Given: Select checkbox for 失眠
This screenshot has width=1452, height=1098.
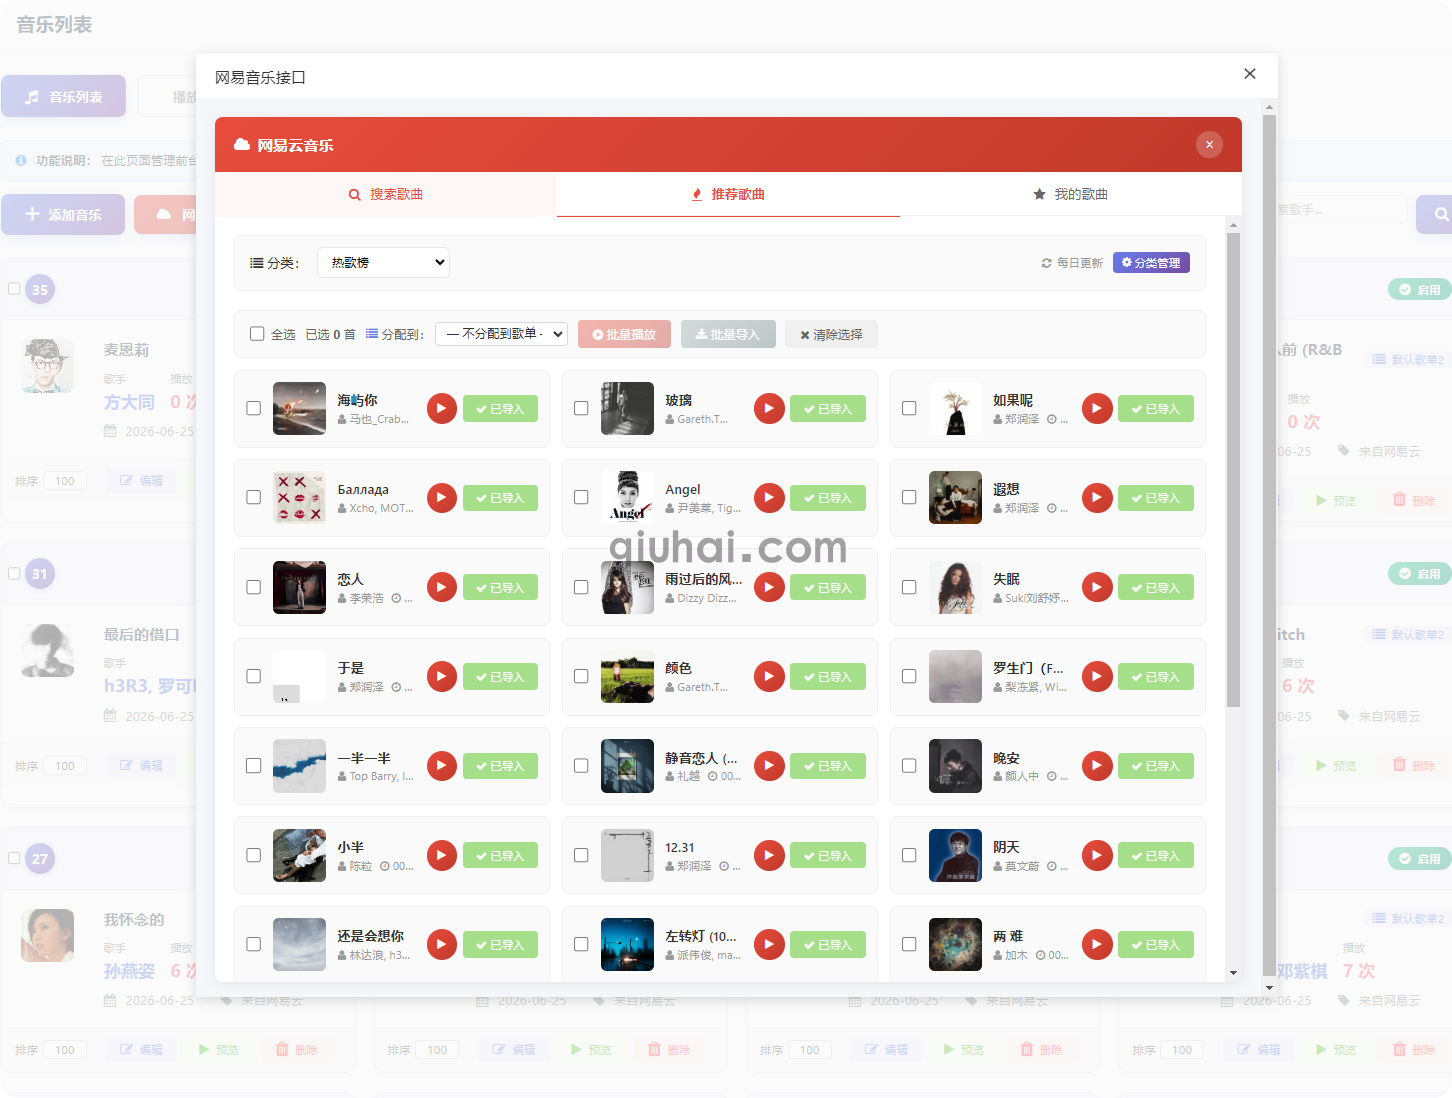Looking at the screenshot, I should (x=909, y=587).
